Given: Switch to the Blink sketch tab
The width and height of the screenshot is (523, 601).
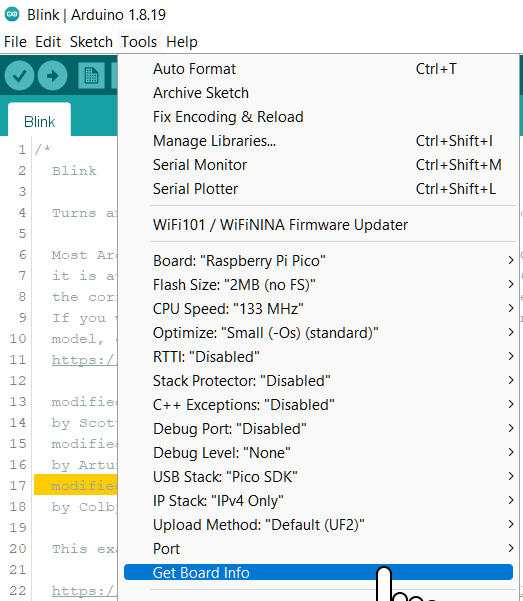Looking at the screenshot, I should coord(39,121).
